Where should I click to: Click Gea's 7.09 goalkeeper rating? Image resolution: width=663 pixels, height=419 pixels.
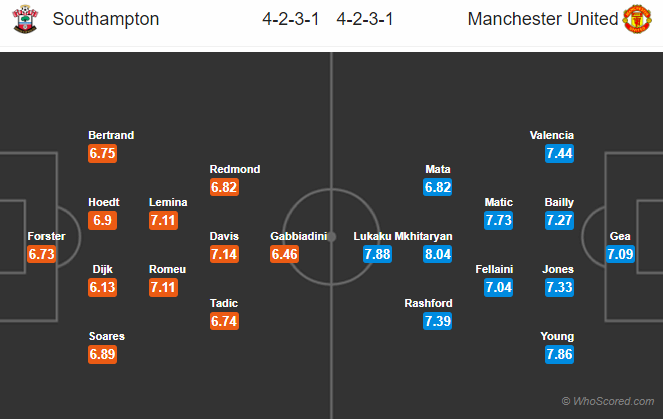click(x=620, y=254)
